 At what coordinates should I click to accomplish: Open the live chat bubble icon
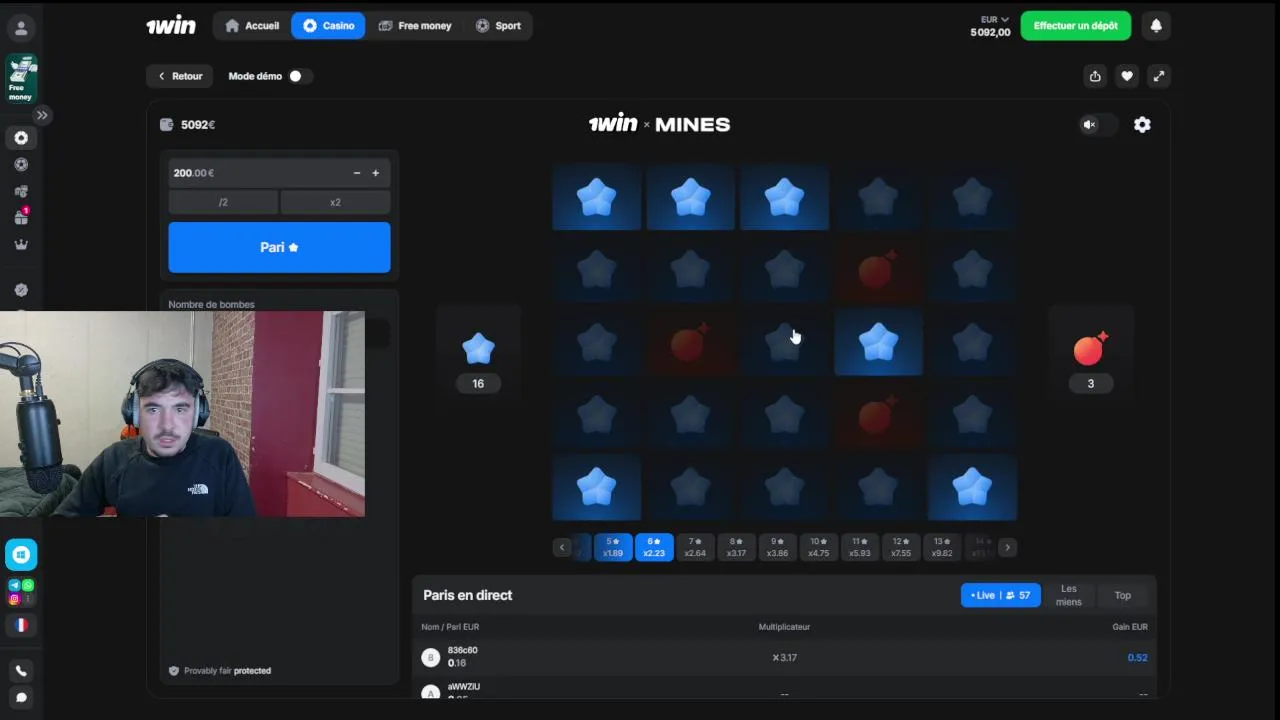coord(21,698)
